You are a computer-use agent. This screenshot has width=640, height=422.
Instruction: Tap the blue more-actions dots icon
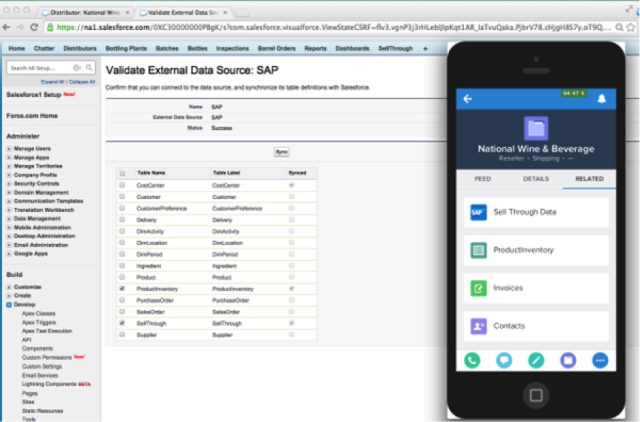[601, 360]
